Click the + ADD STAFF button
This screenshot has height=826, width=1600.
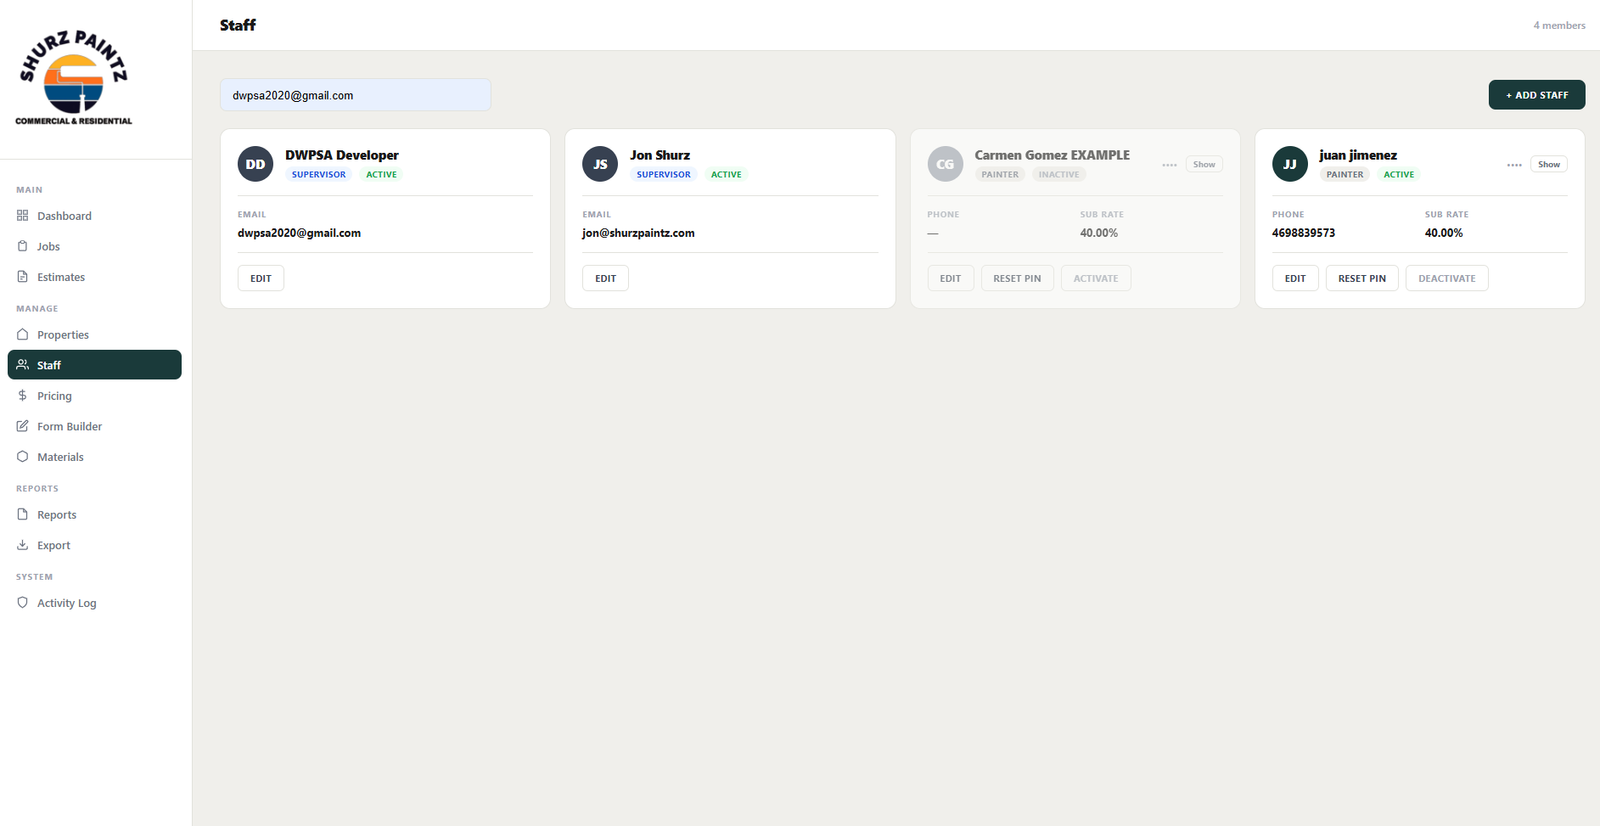click(x=1537, y=95)
